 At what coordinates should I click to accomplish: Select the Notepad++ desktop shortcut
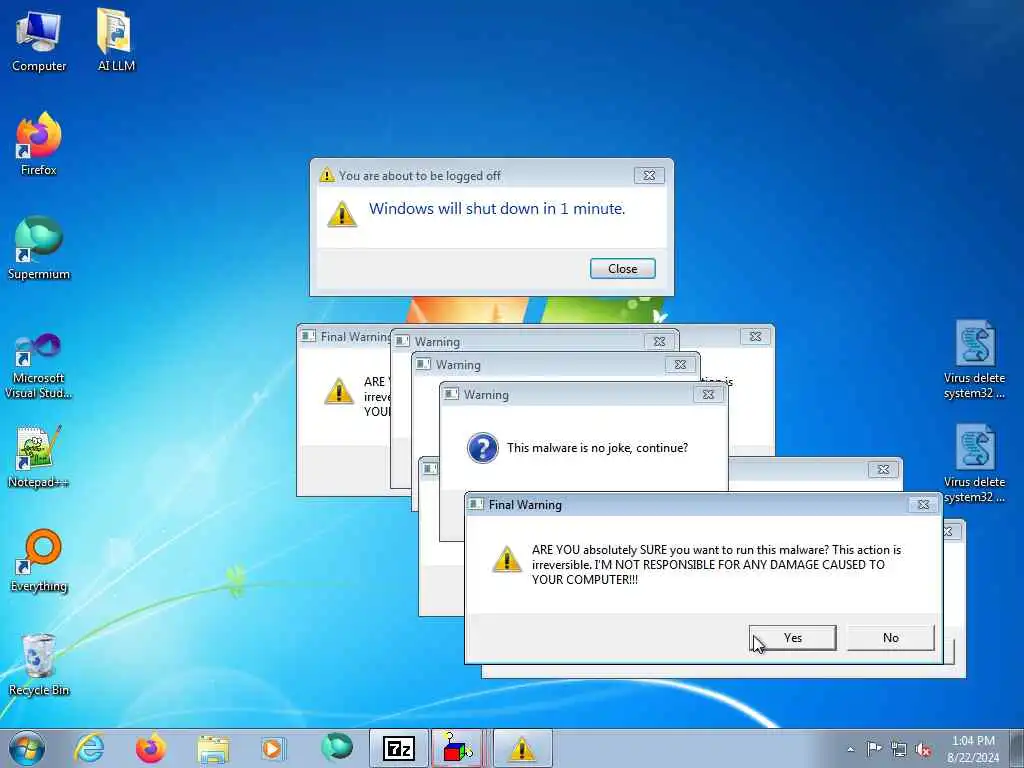click(x=39, y=457)
